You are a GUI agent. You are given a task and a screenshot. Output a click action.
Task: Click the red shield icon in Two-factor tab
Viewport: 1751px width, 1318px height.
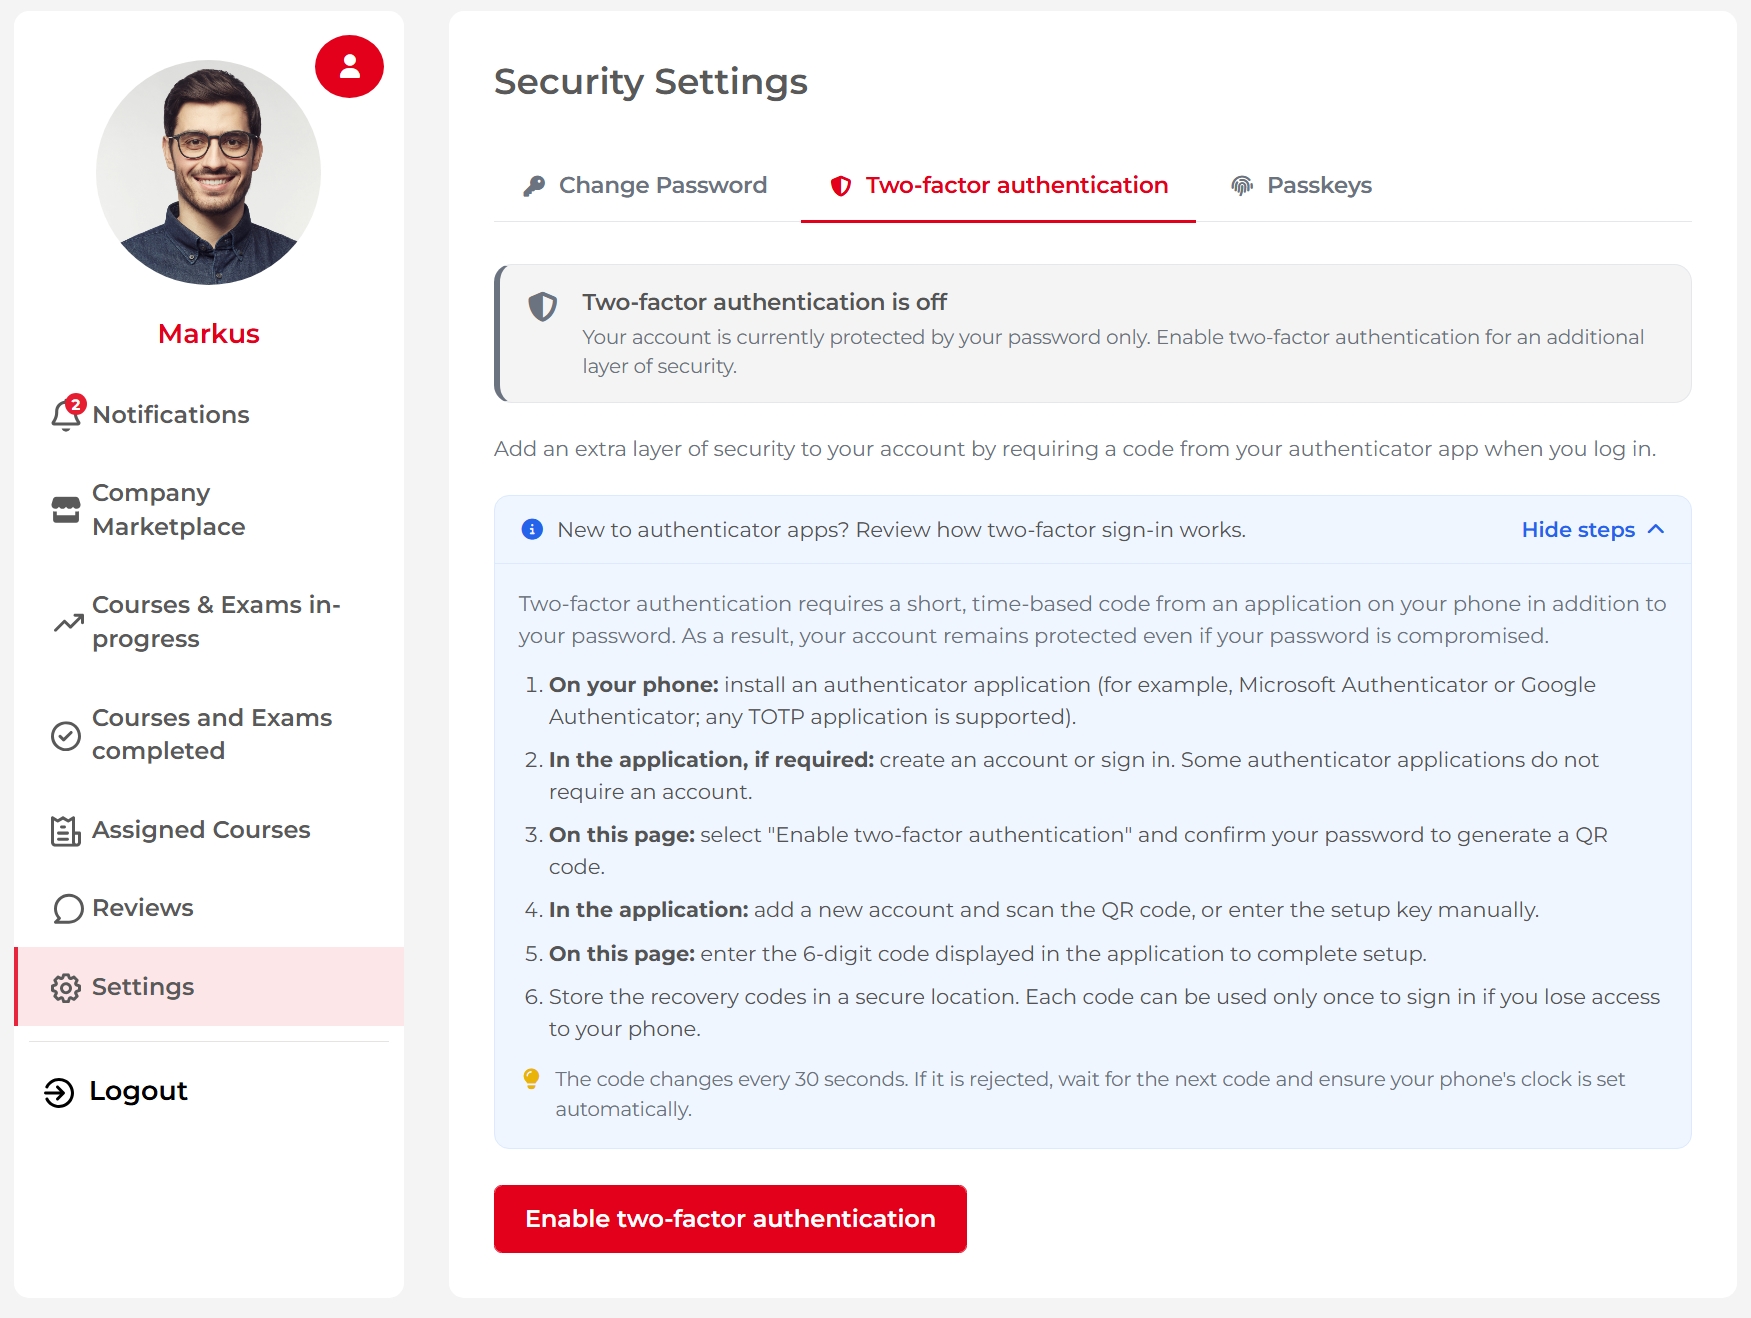[x=841, y=186]
